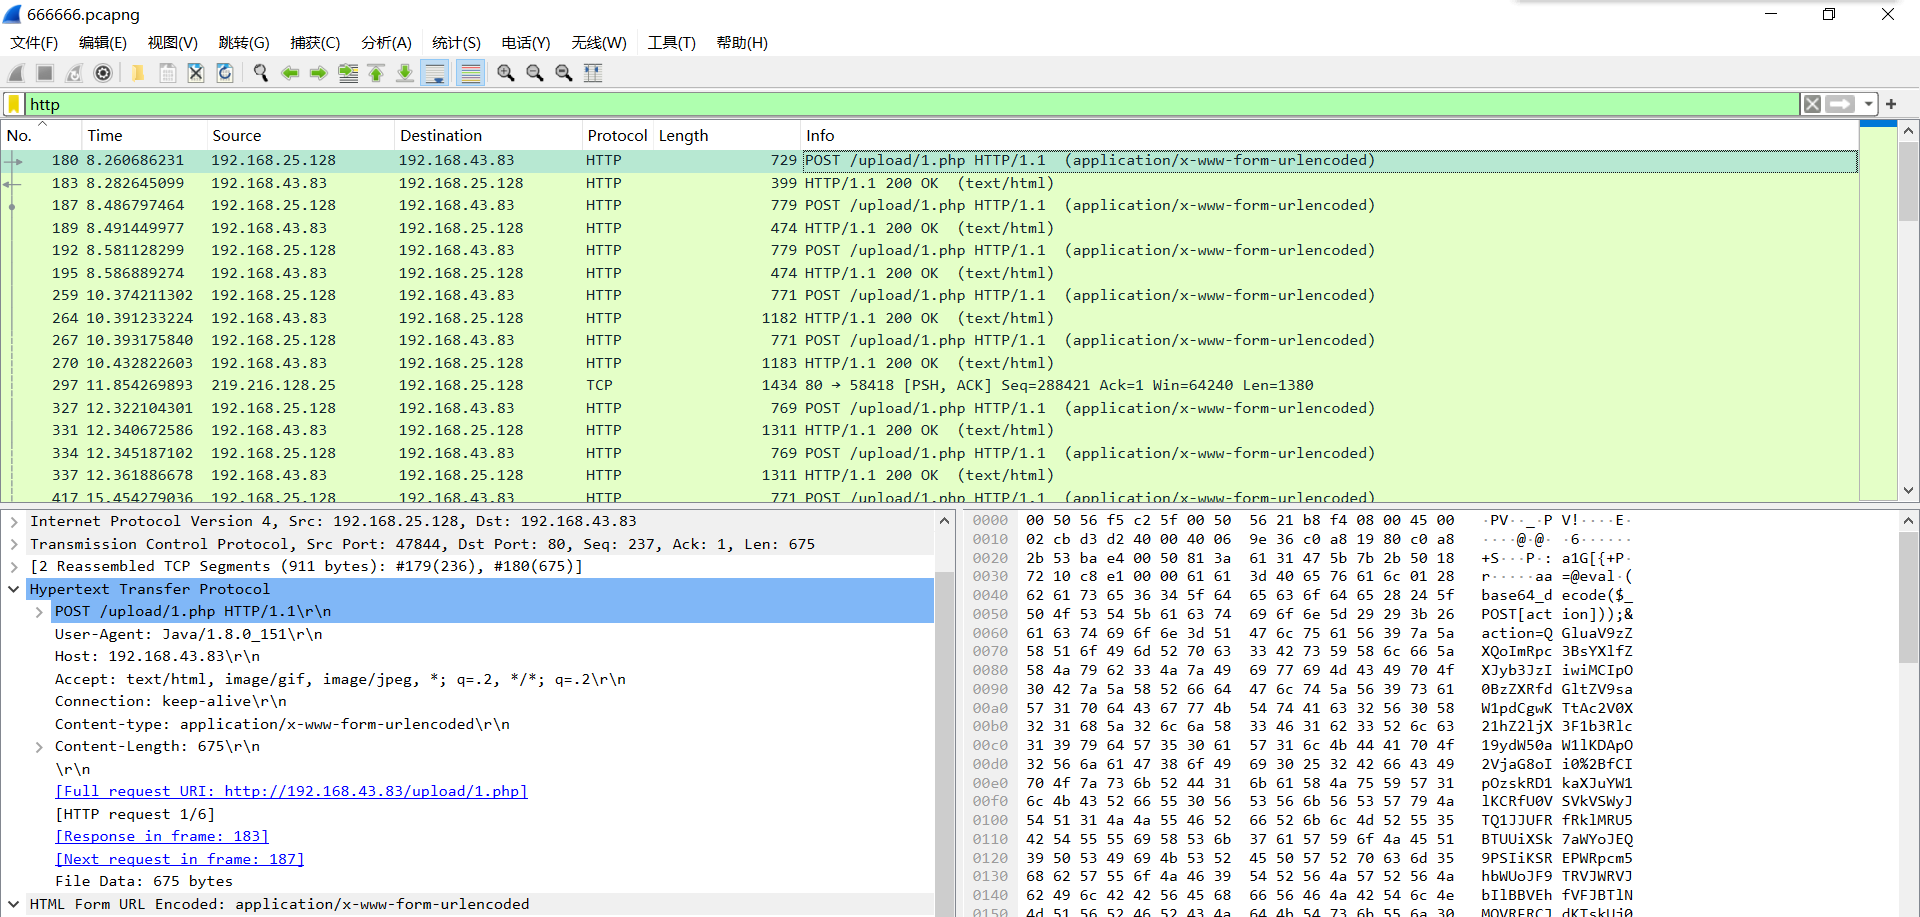The width and height of the screenshot is (1920, 917).
Task: Go to a specified packet
Action: pos(348,73)
